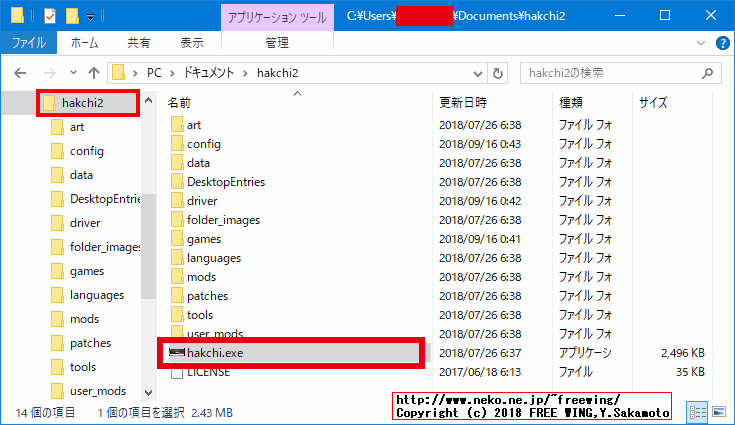Screen dimensions: 735x425
Task: Go back using the Back arrow
Action: pyautogui.click(x=21, y=73)
